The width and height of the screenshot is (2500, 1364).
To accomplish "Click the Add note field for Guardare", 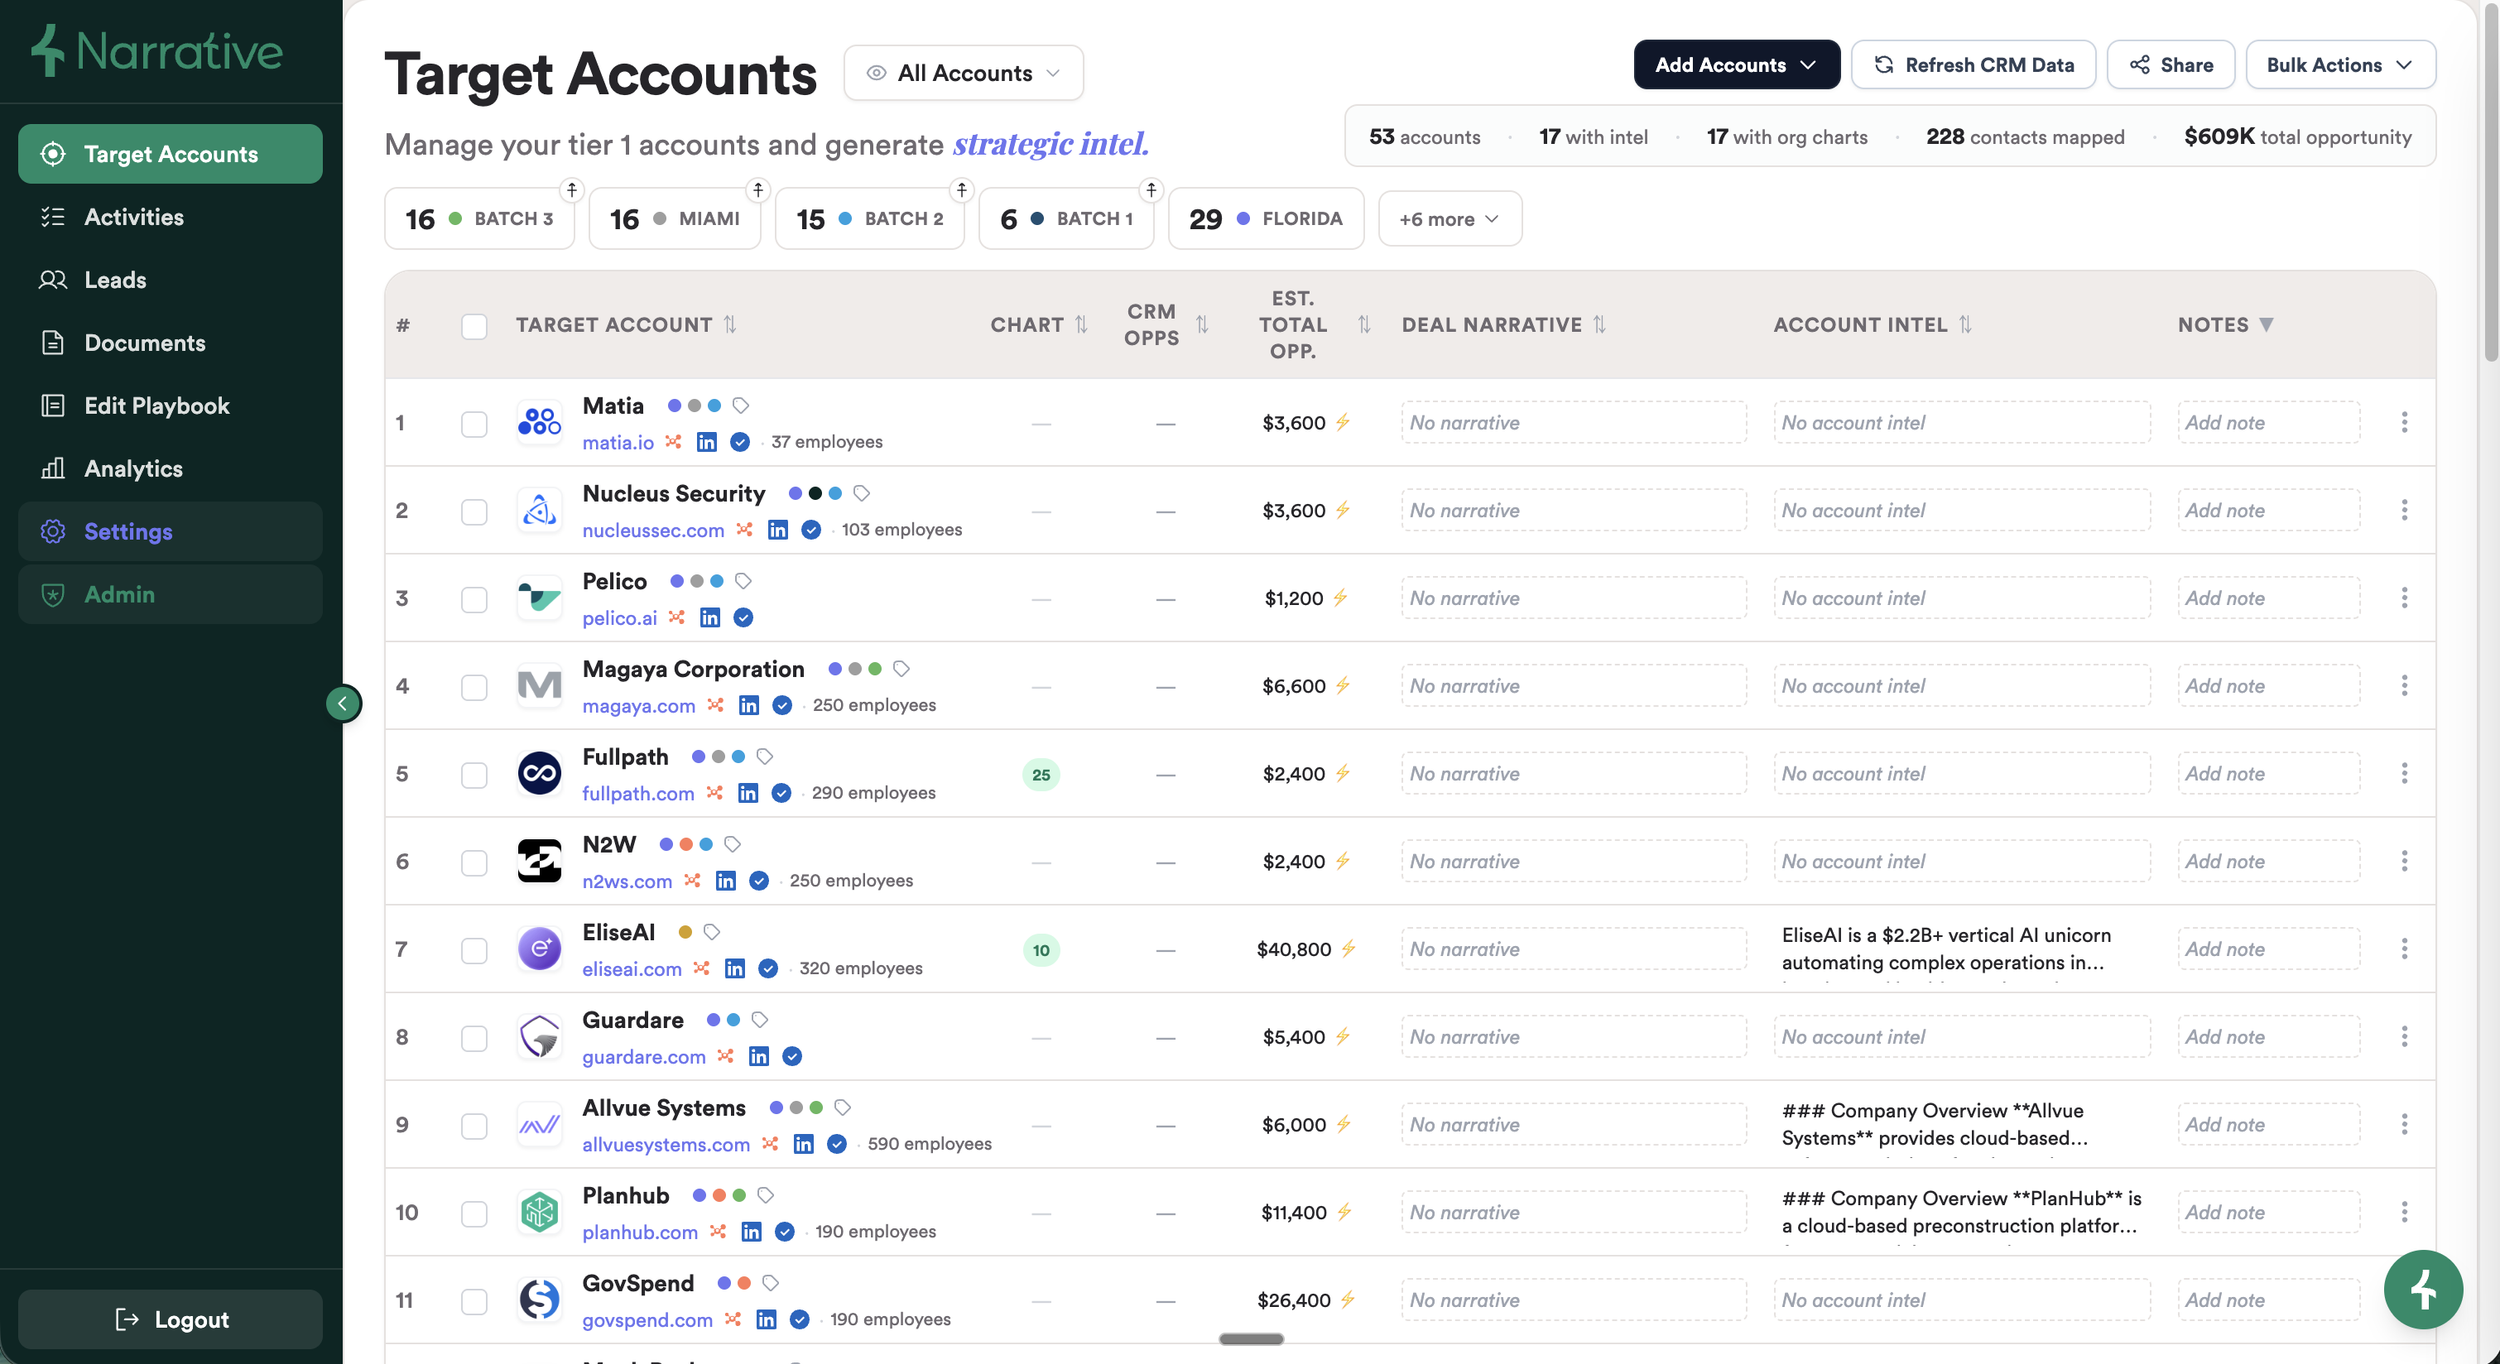I will (2267, 1037).
